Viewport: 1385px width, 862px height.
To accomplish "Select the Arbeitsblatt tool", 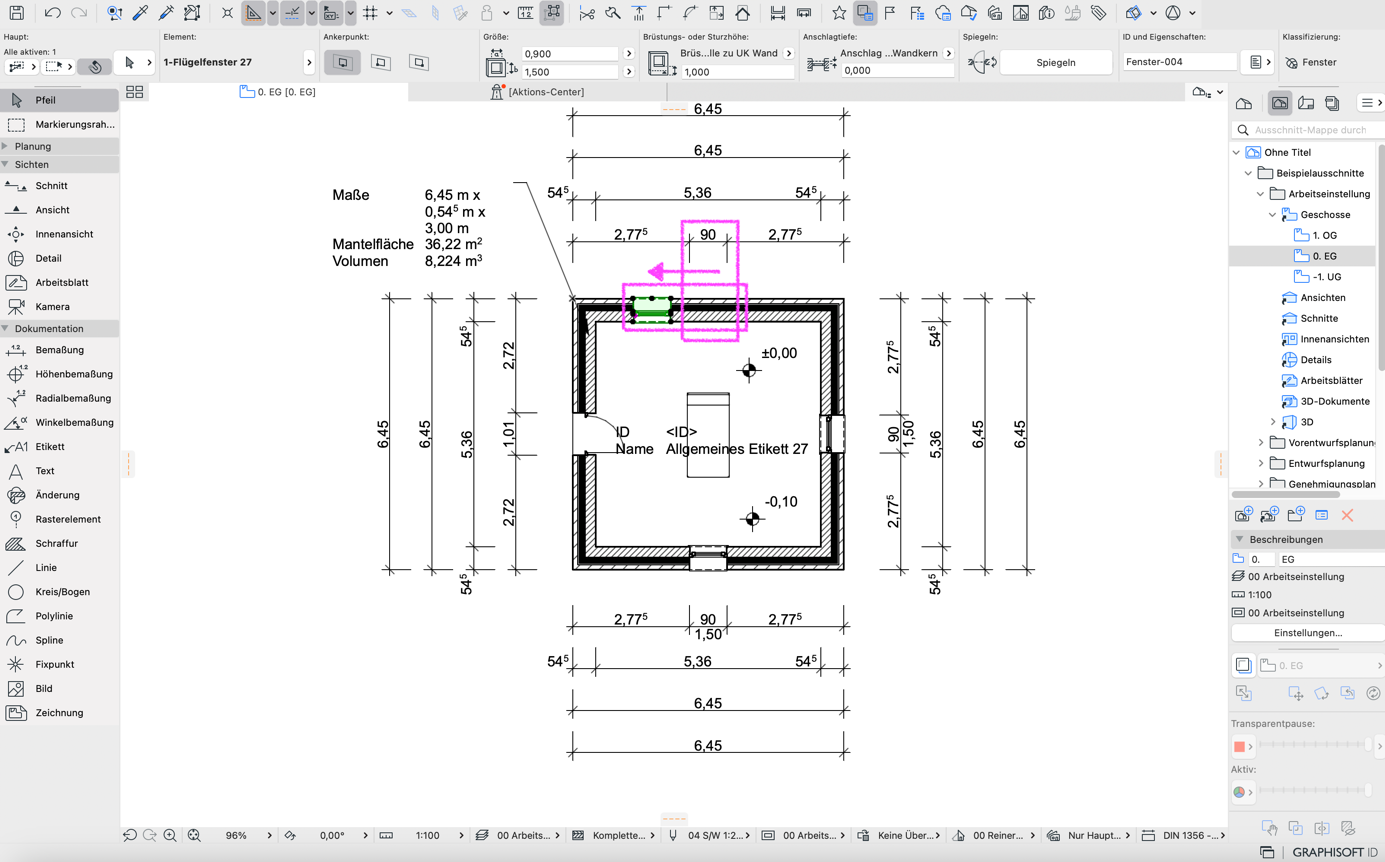I will [59, 282].
